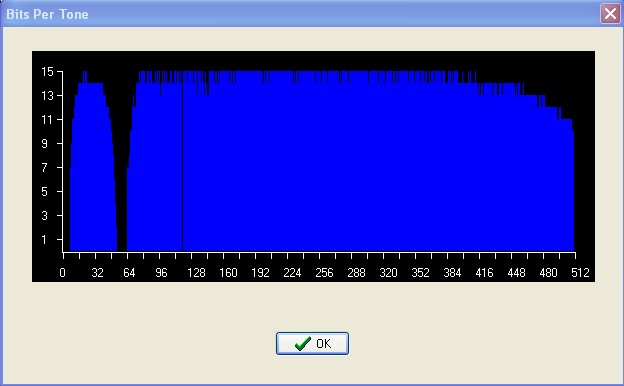The height and width of the screenshot is (386, 624).
Task: Click the 64 tone axis label
Action: [x=129, y=273]
